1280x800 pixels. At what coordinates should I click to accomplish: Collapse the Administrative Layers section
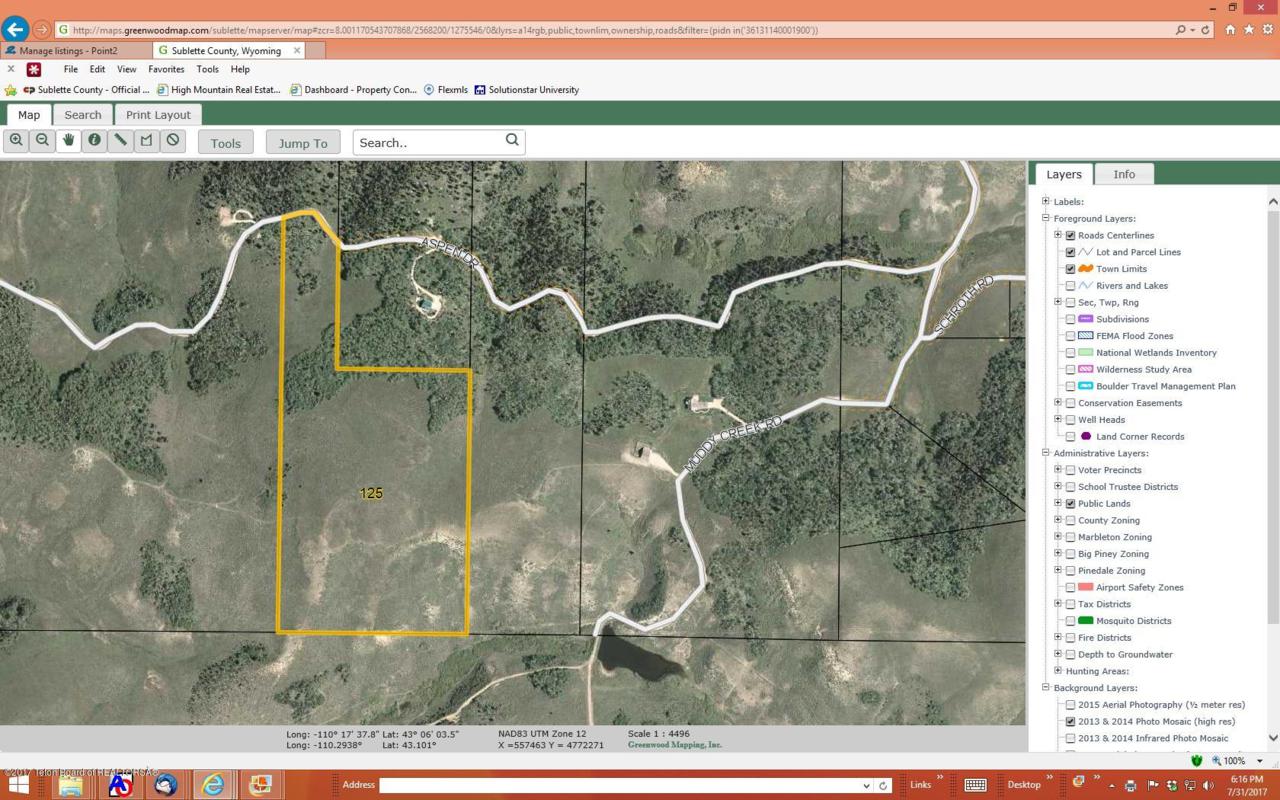click(x=1046, y=453)
